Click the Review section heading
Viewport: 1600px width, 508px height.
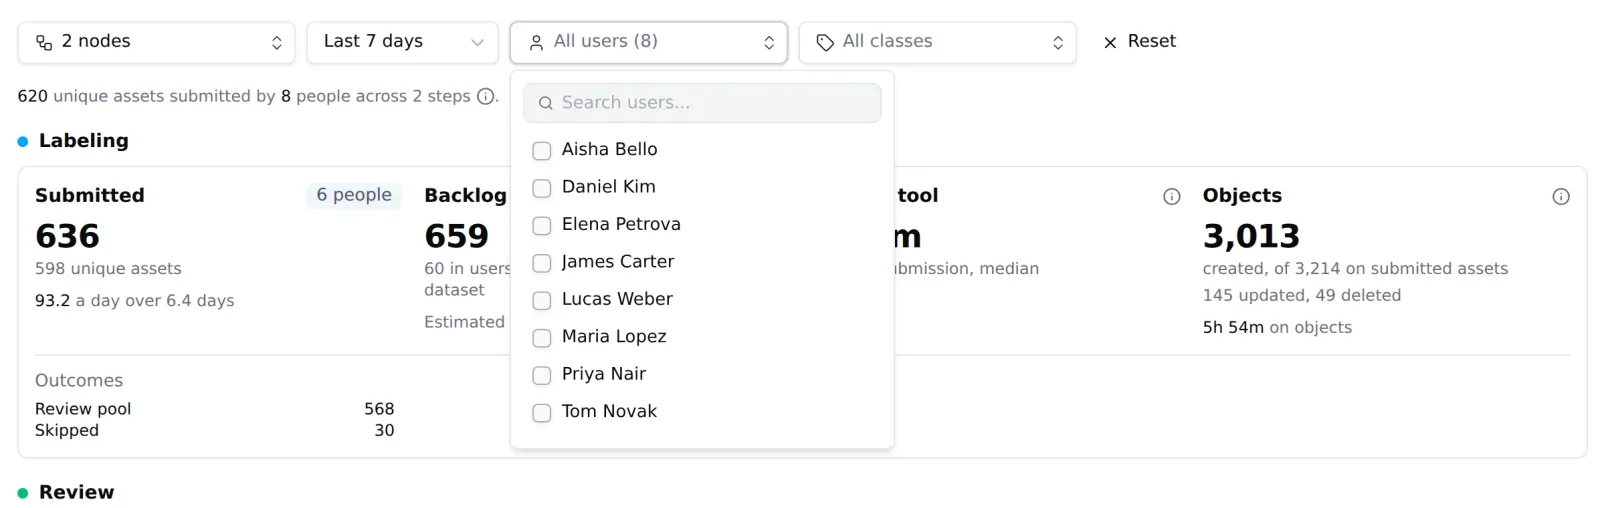(x=77, y=492)
